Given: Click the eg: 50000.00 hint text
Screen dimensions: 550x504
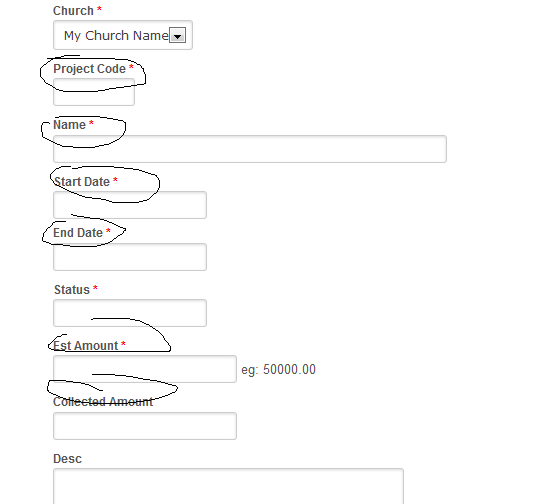Looking at the screenshot, I should [279, 369].
